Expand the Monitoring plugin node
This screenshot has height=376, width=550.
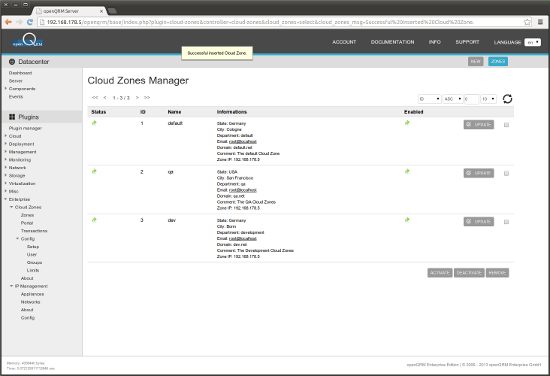click(6, 160)
